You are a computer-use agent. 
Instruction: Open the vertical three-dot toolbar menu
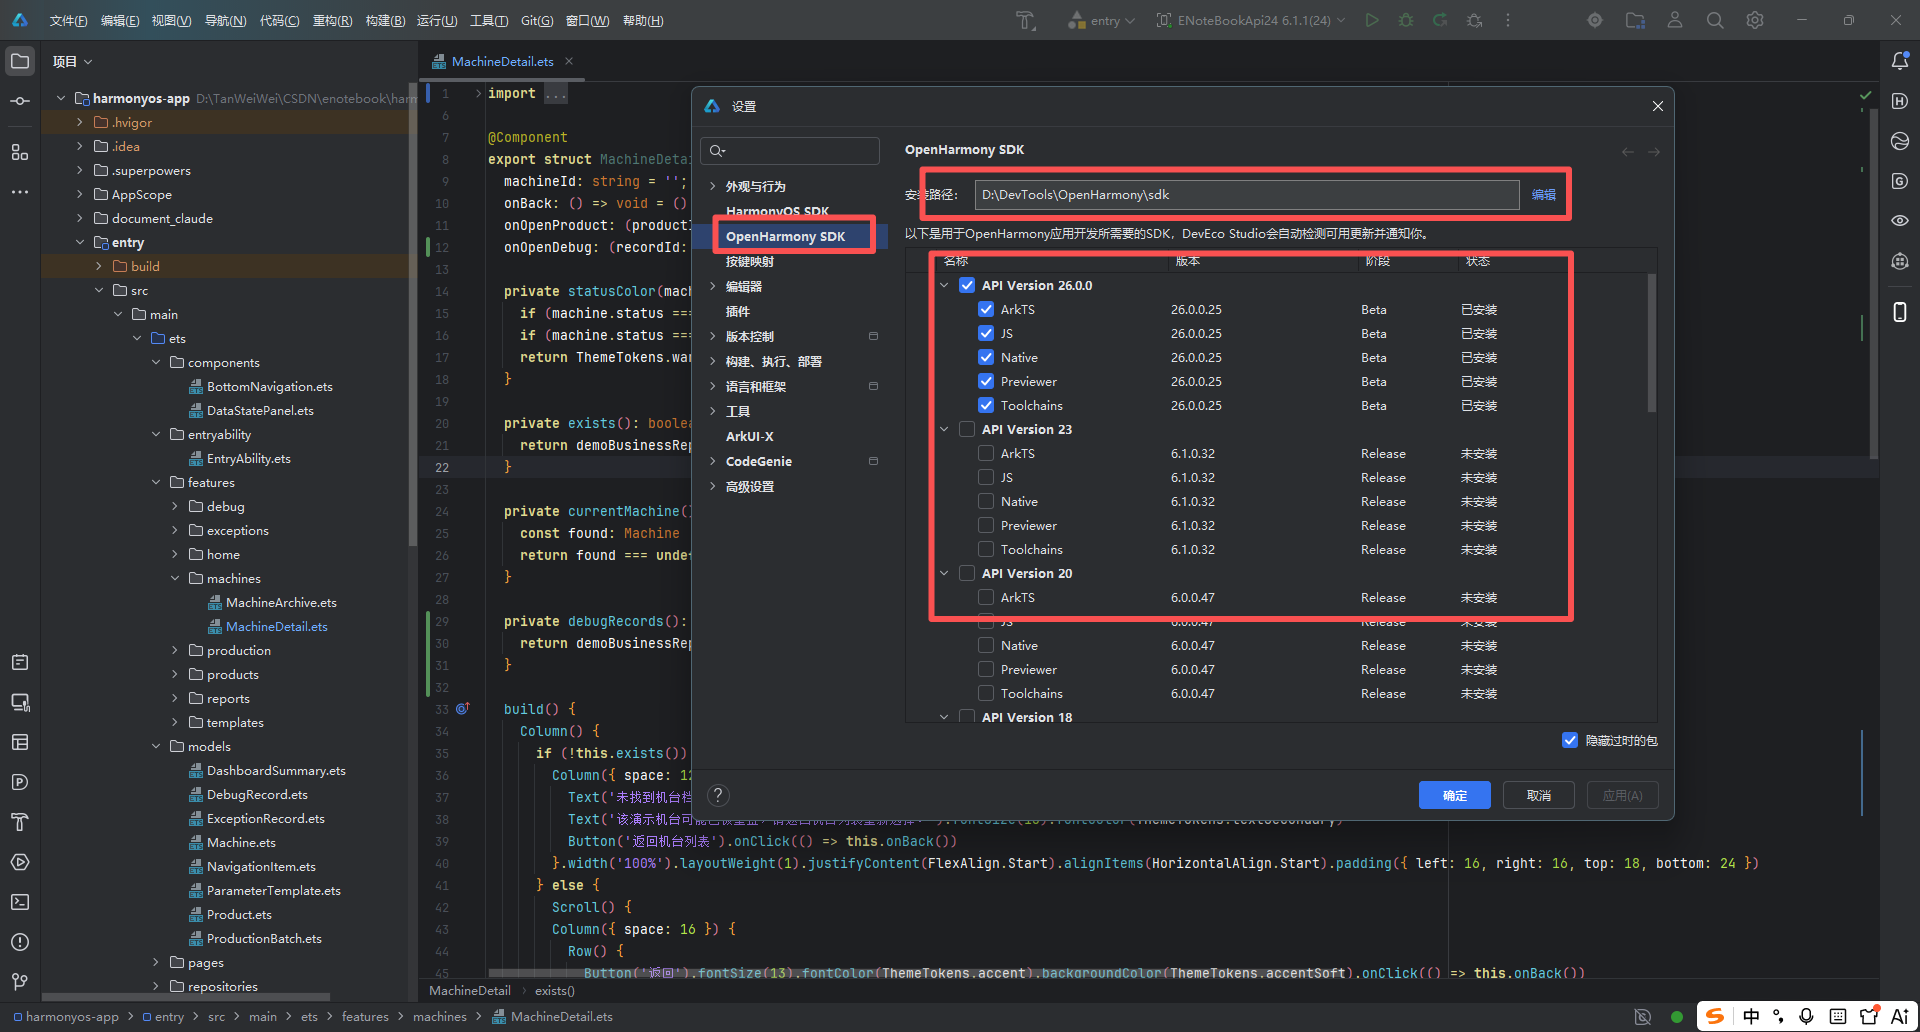tap(1508, 20)
